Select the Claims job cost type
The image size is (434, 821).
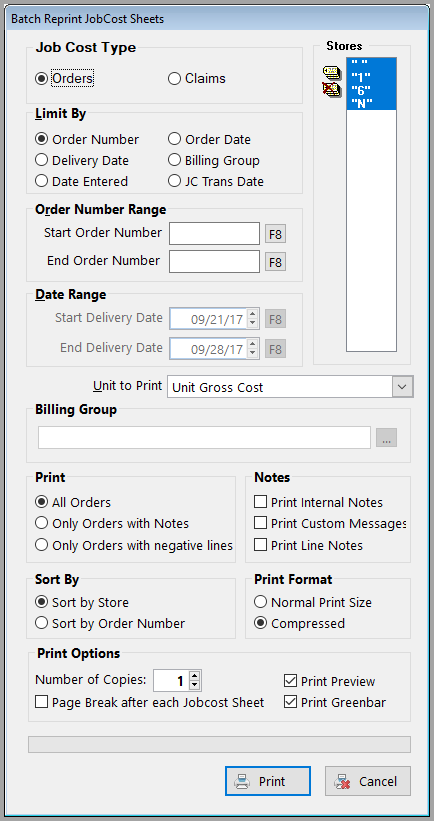[197, 79]
